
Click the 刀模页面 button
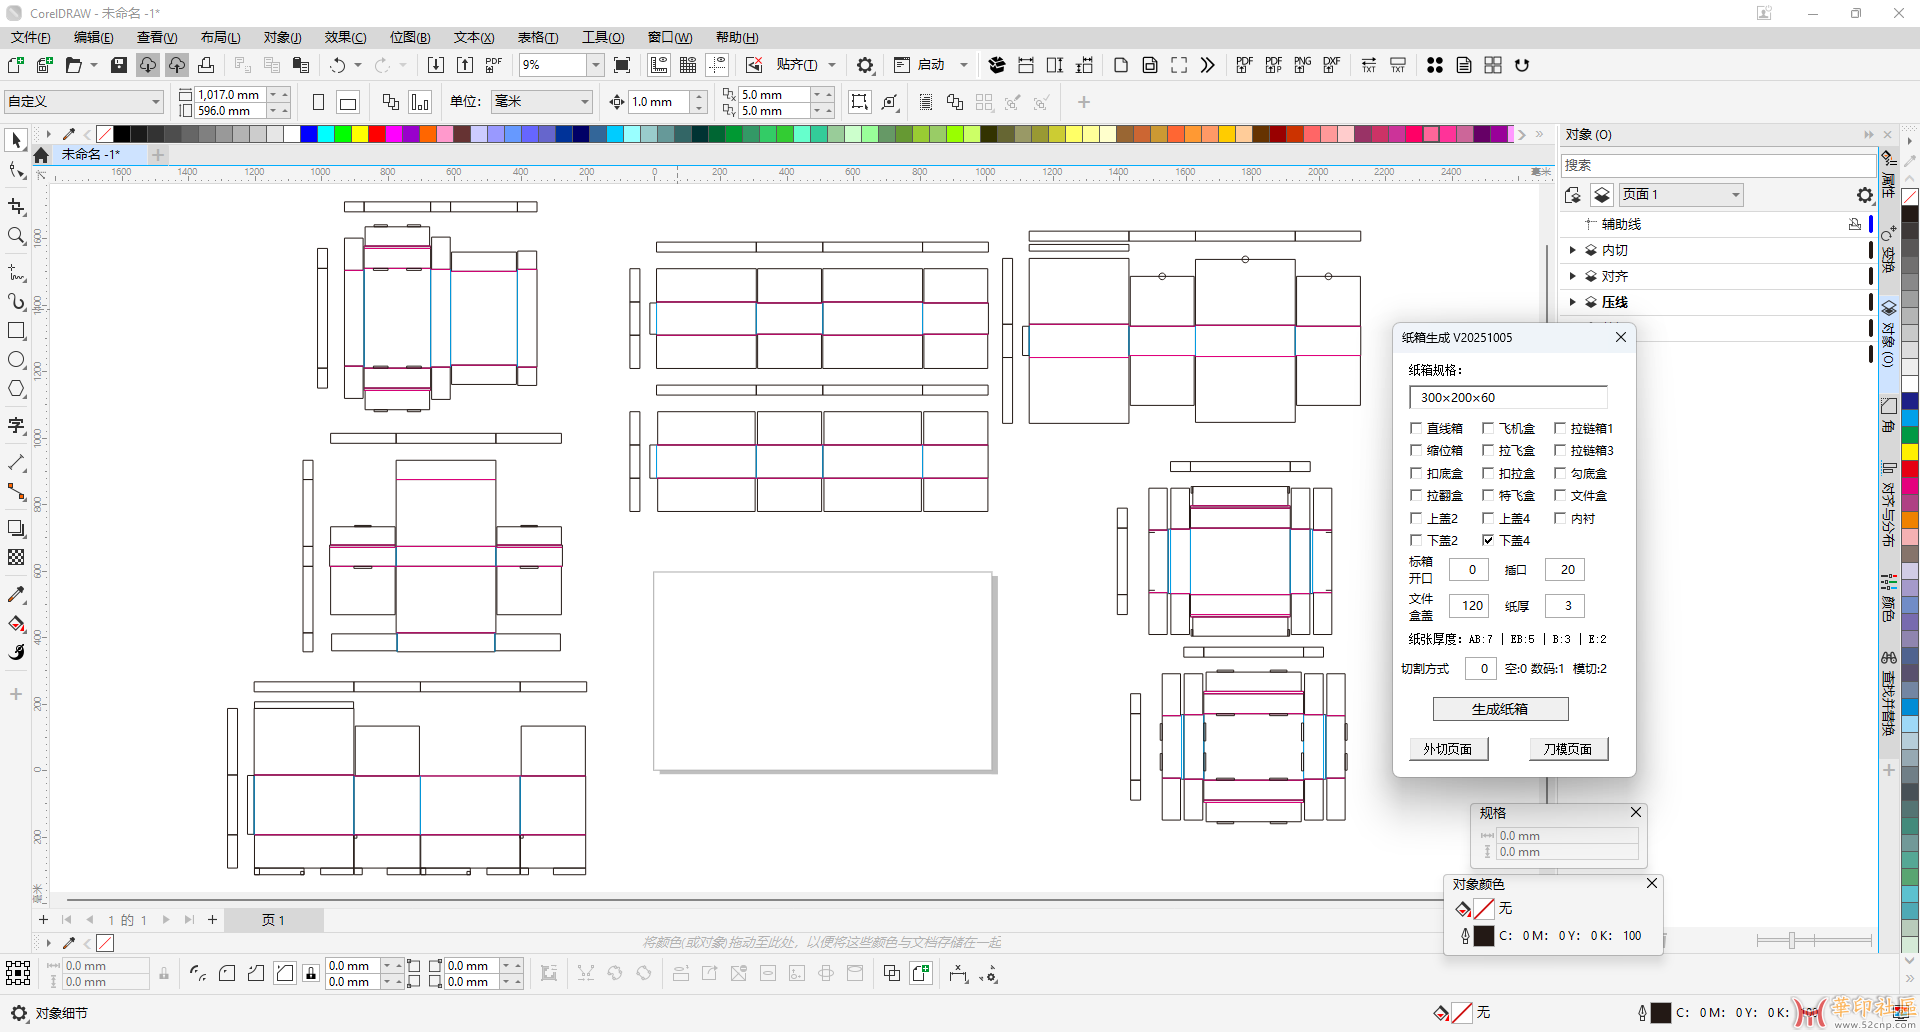1567,749
